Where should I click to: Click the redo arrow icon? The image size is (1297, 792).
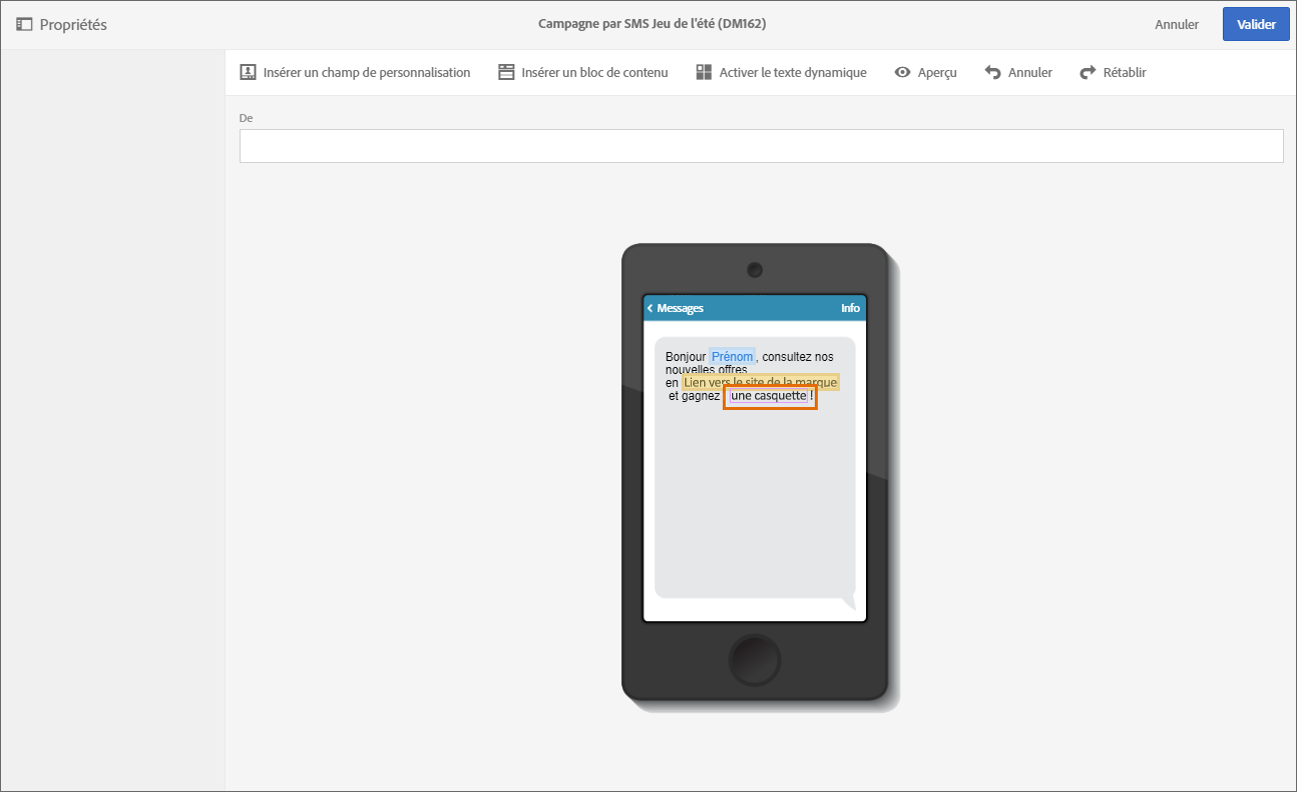[x=1088, y=72]
